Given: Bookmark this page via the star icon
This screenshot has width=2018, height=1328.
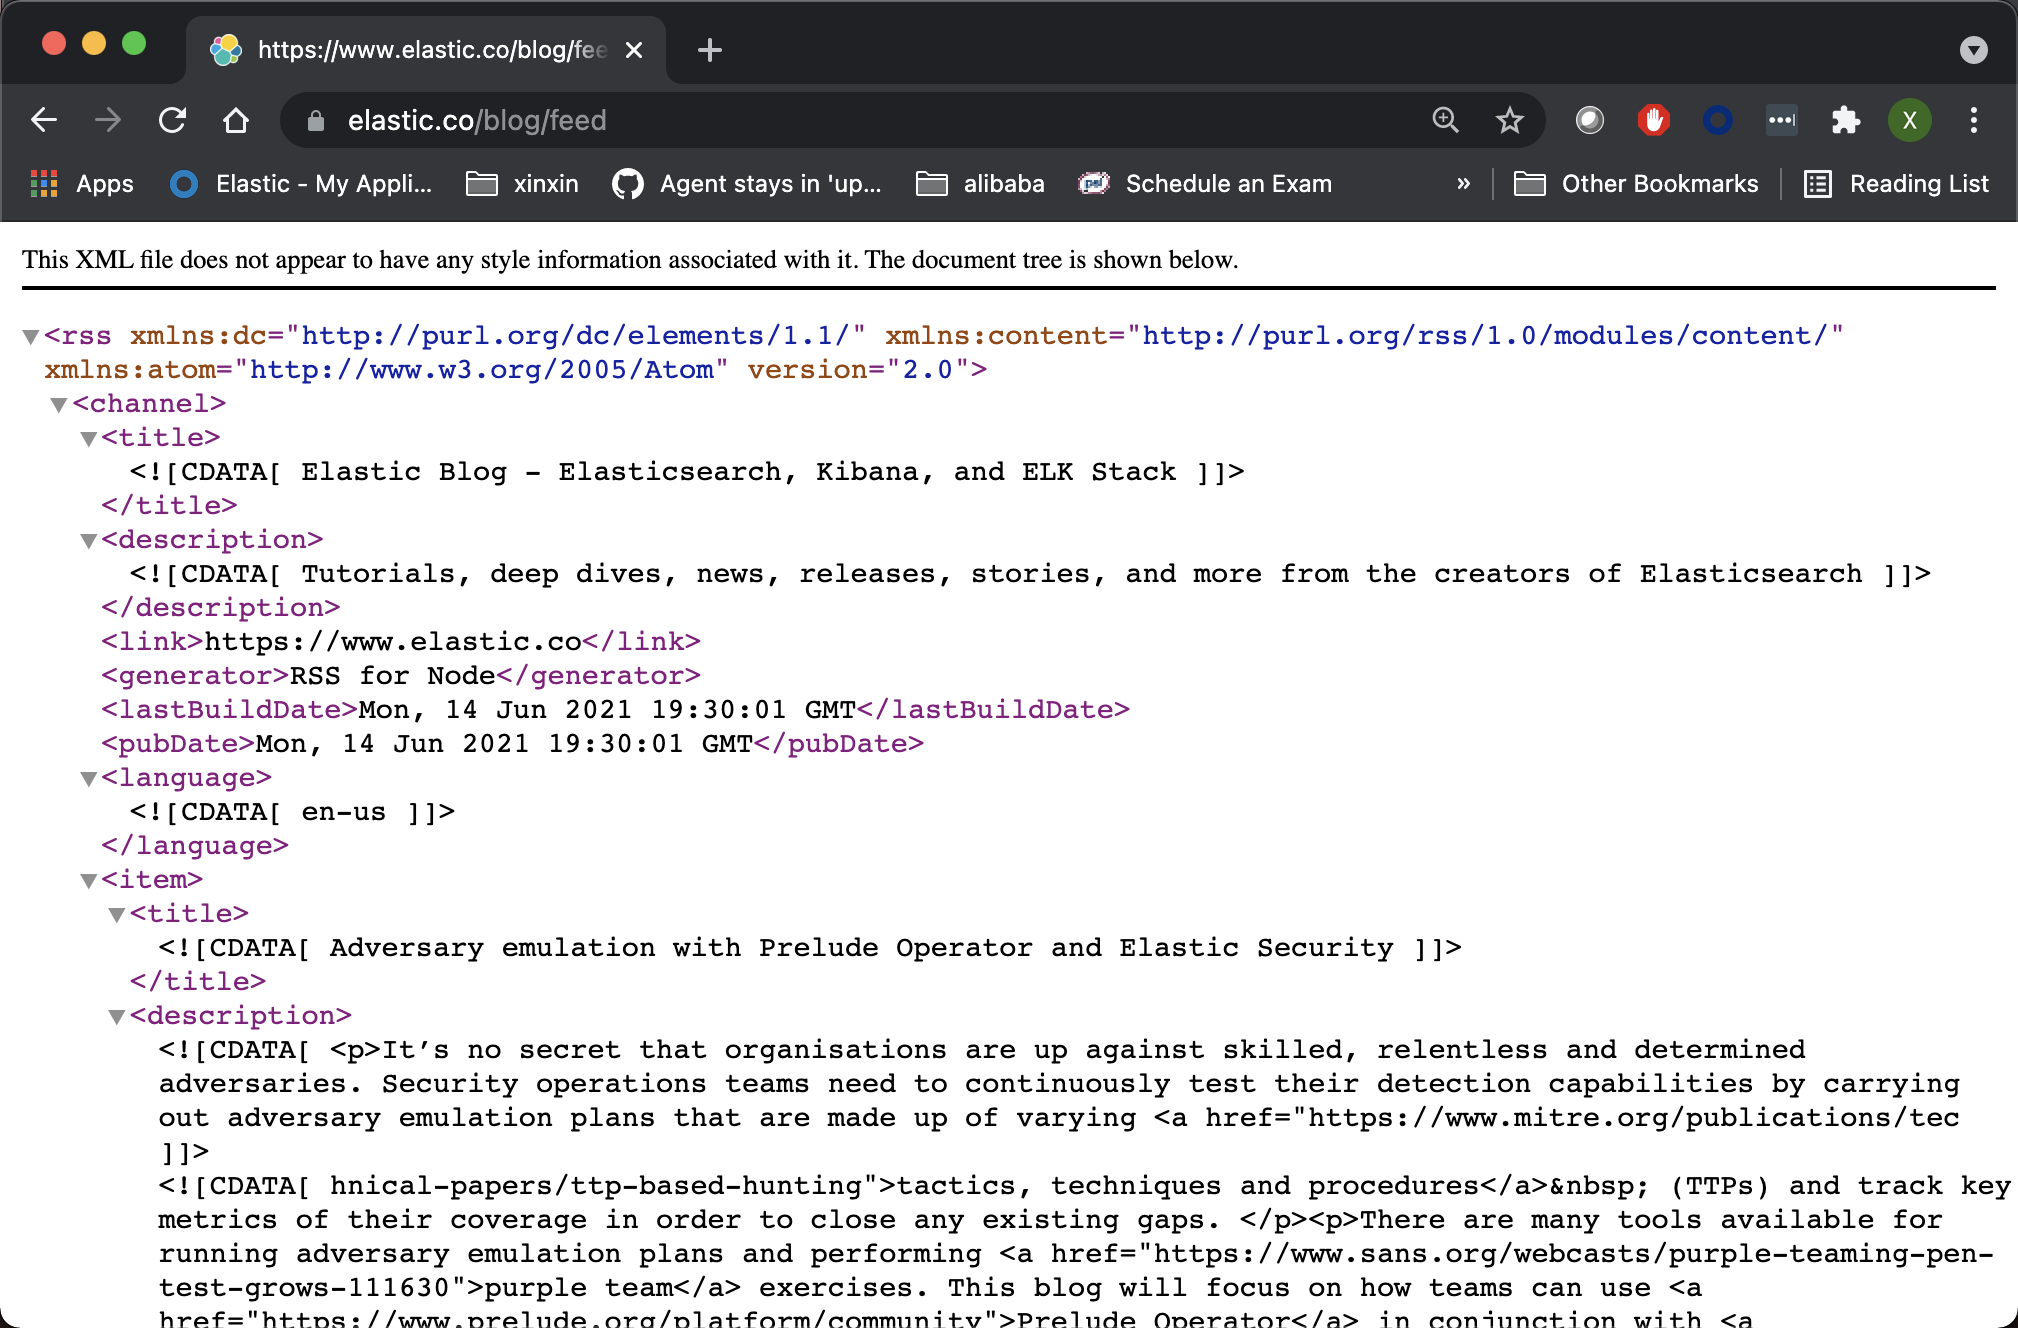Looking at the screenshot, I should tap(1510, 120).
